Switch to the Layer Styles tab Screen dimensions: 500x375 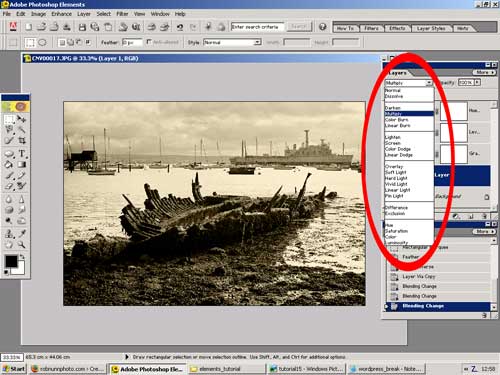tap(431, 28)
